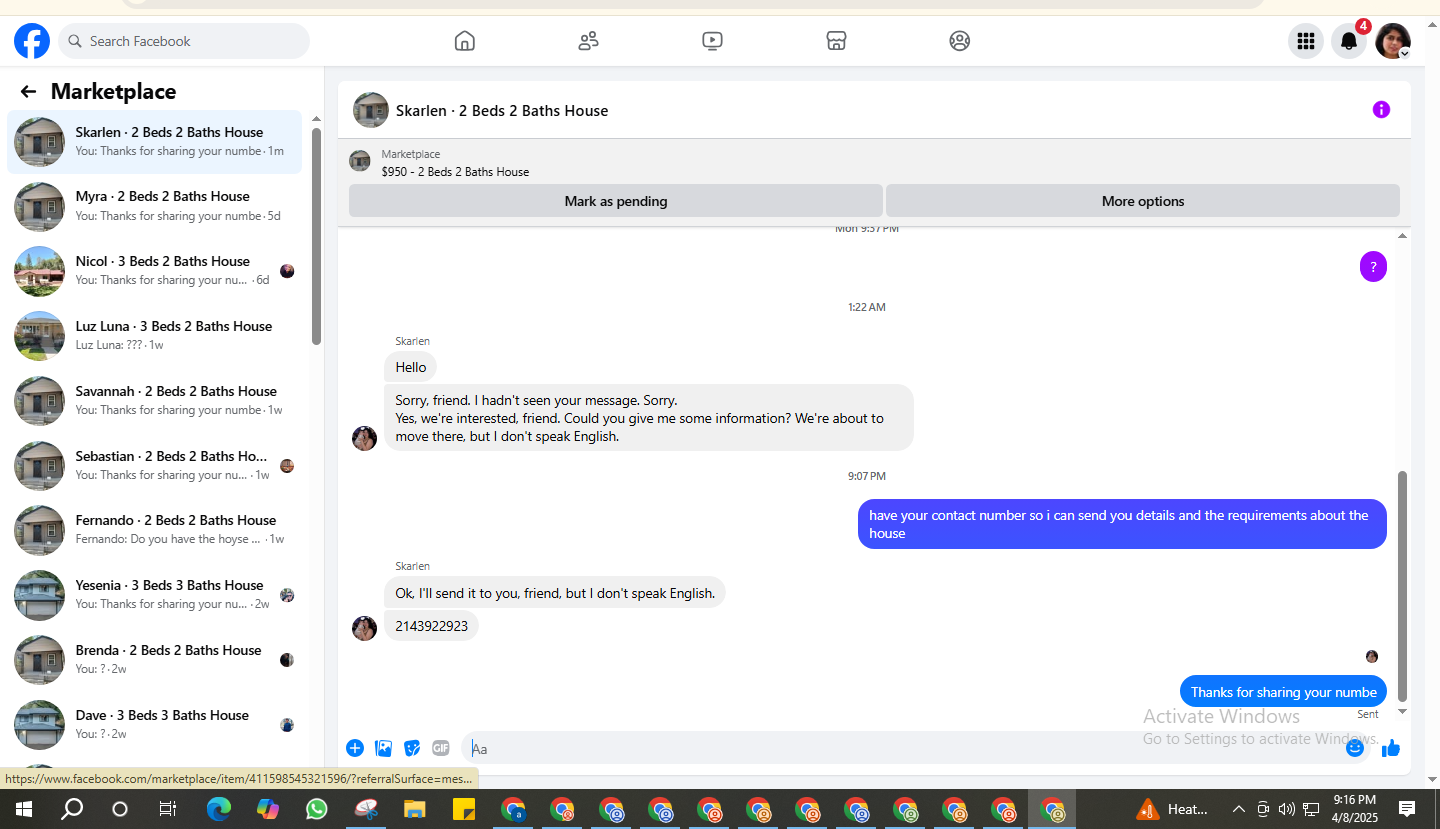
Task: Open the Groups icon in top navigation
Action: click(960, 41)
